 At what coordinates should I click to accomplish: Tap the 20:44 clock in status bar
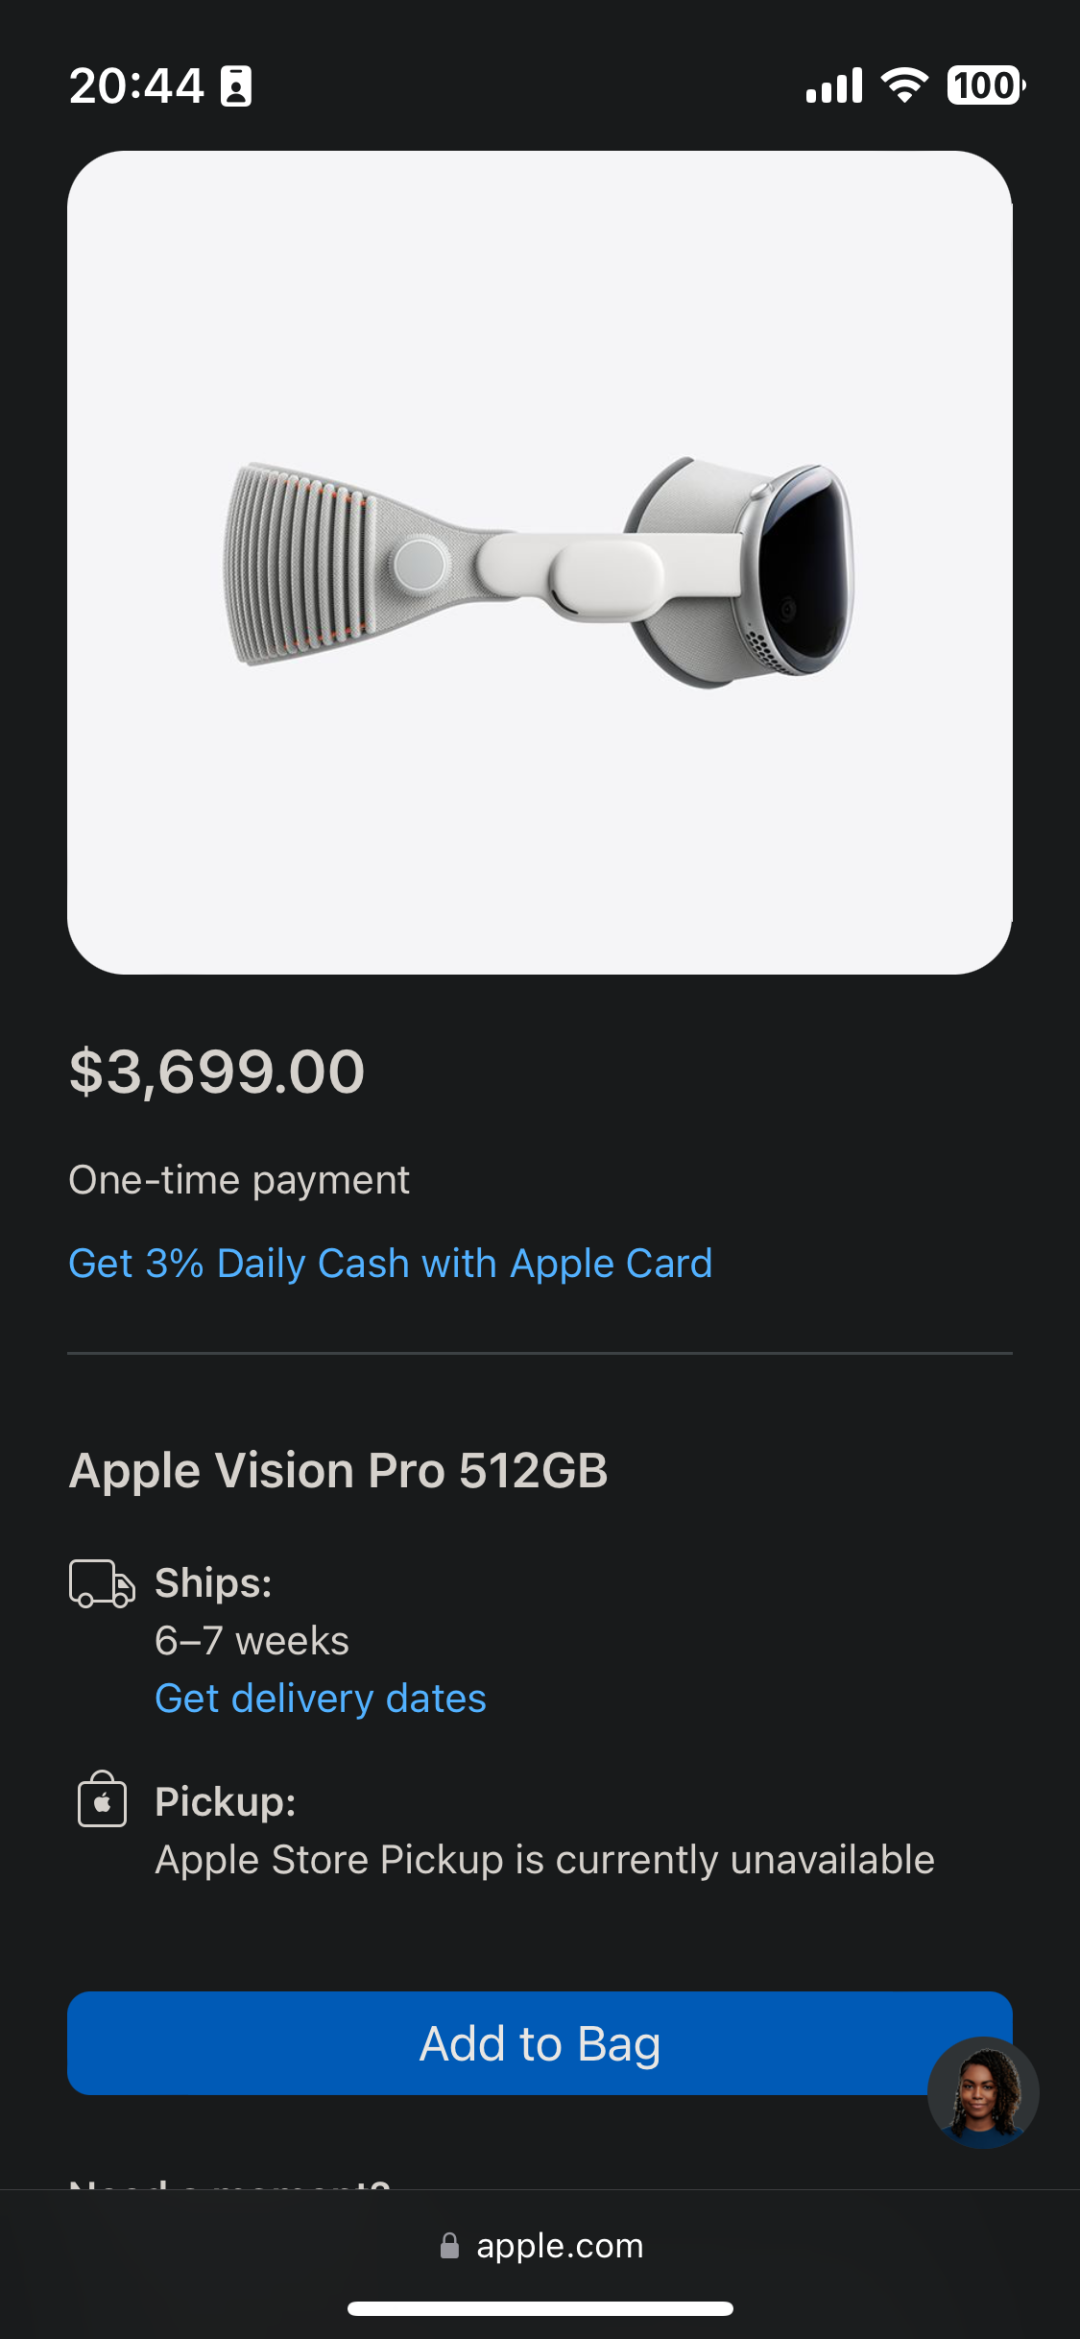(136, 86)
